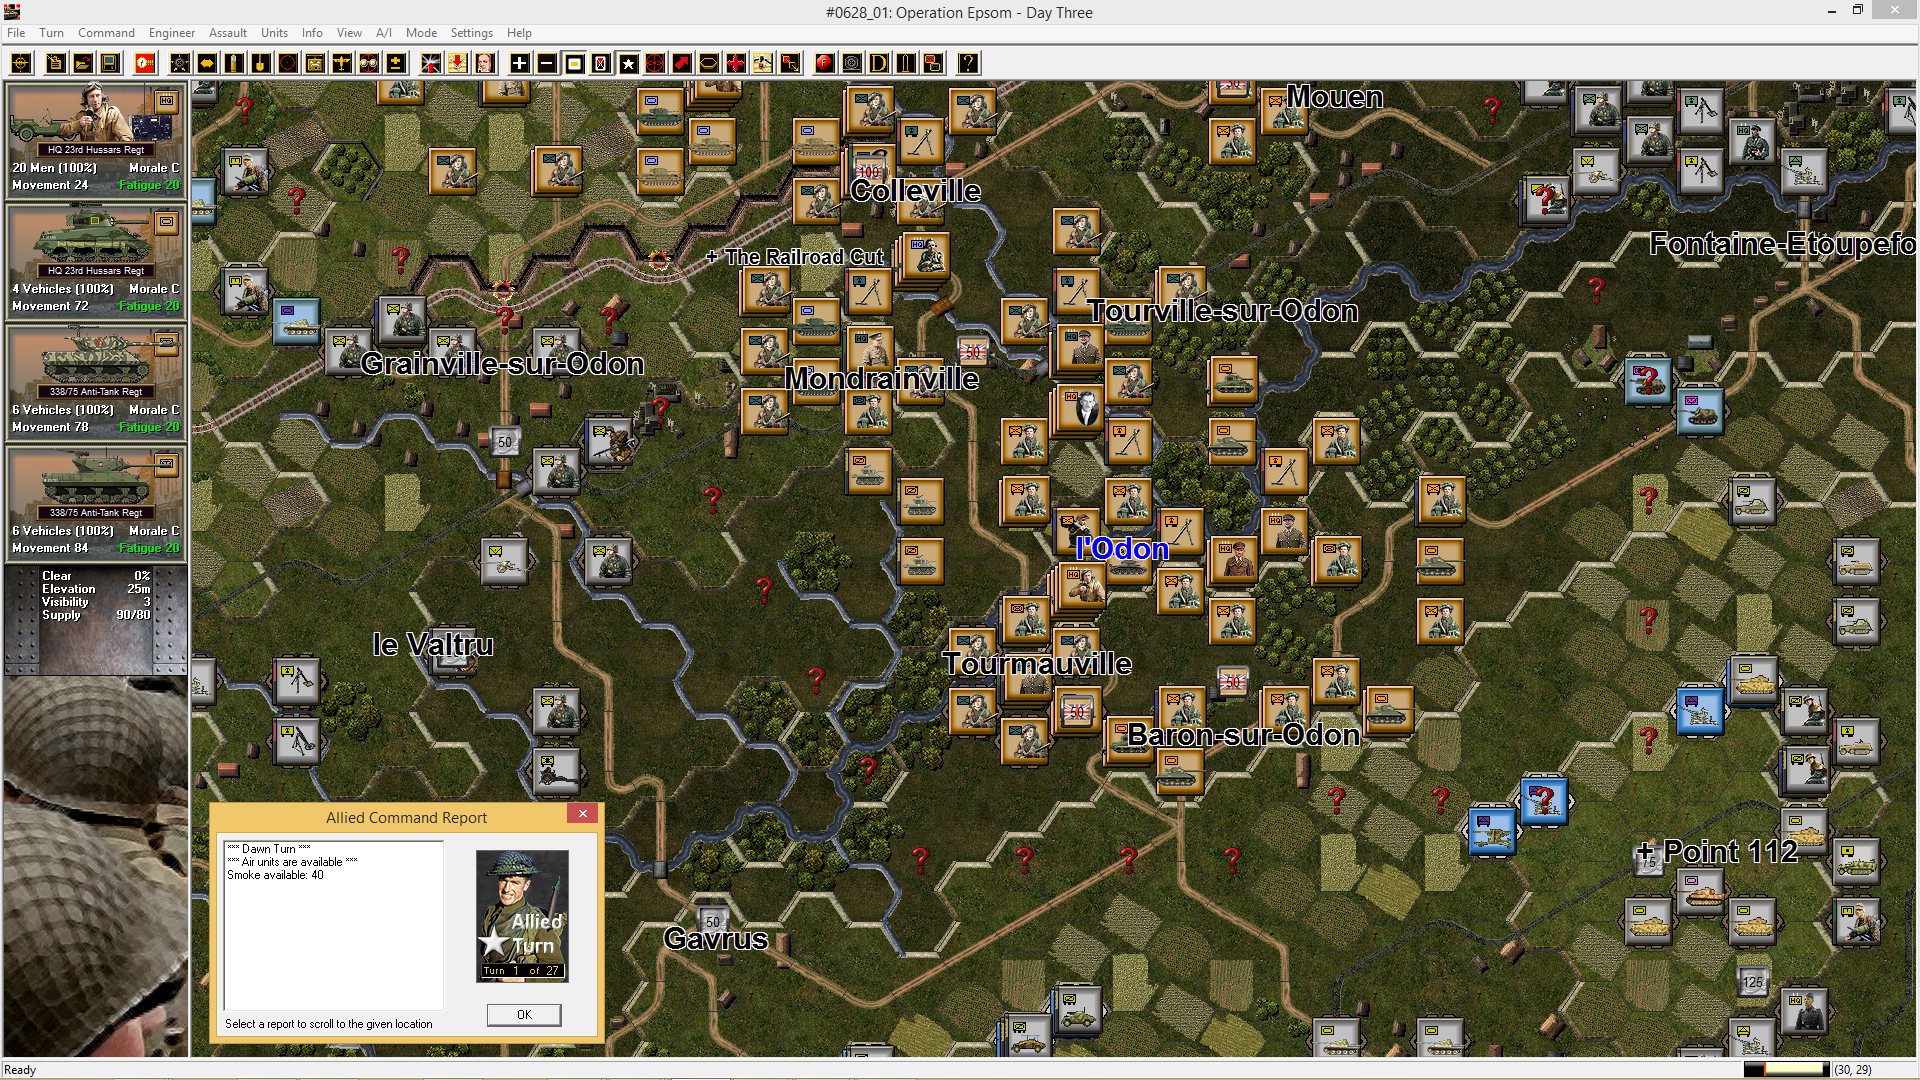Click the Allied Turn commander portrait
1920x1080 pixels.
click(x=522, y=915)
